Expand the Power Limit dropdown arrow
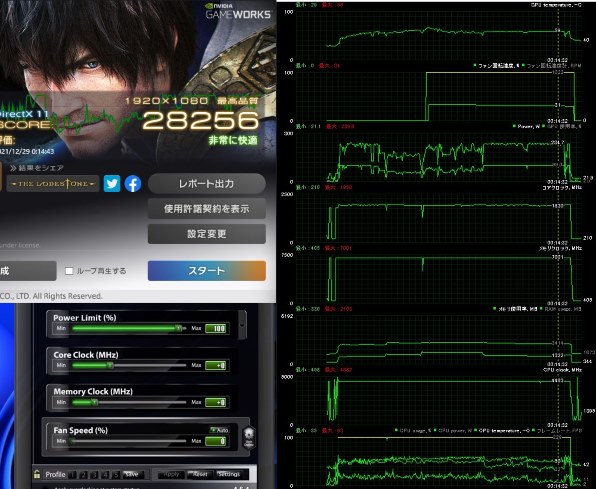596x489 pixels. pos(242,325)
